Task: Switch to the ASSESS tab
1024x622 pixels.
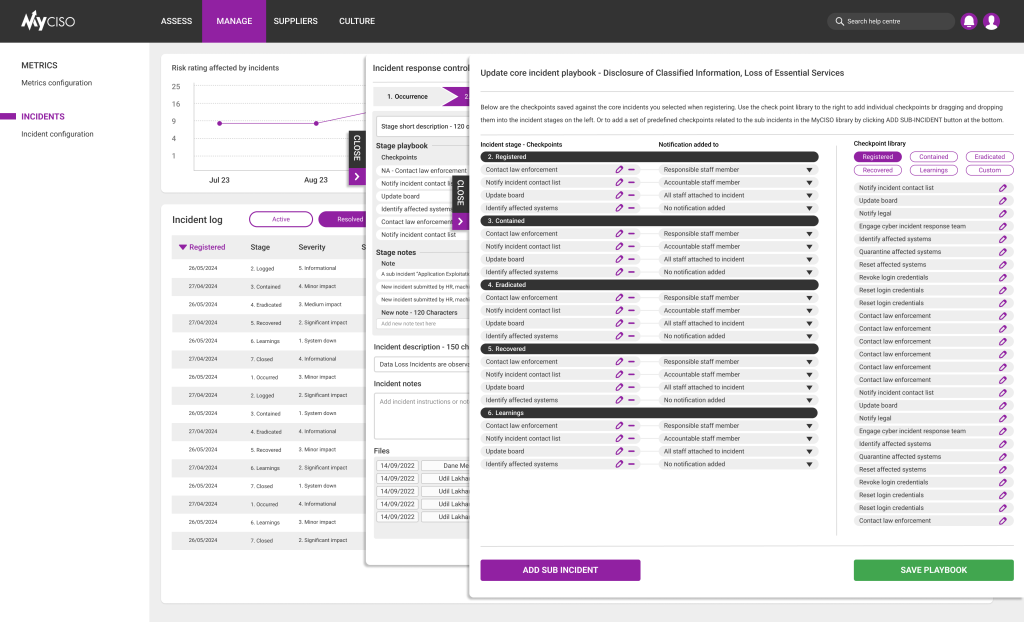Action: tap(176, 20)
